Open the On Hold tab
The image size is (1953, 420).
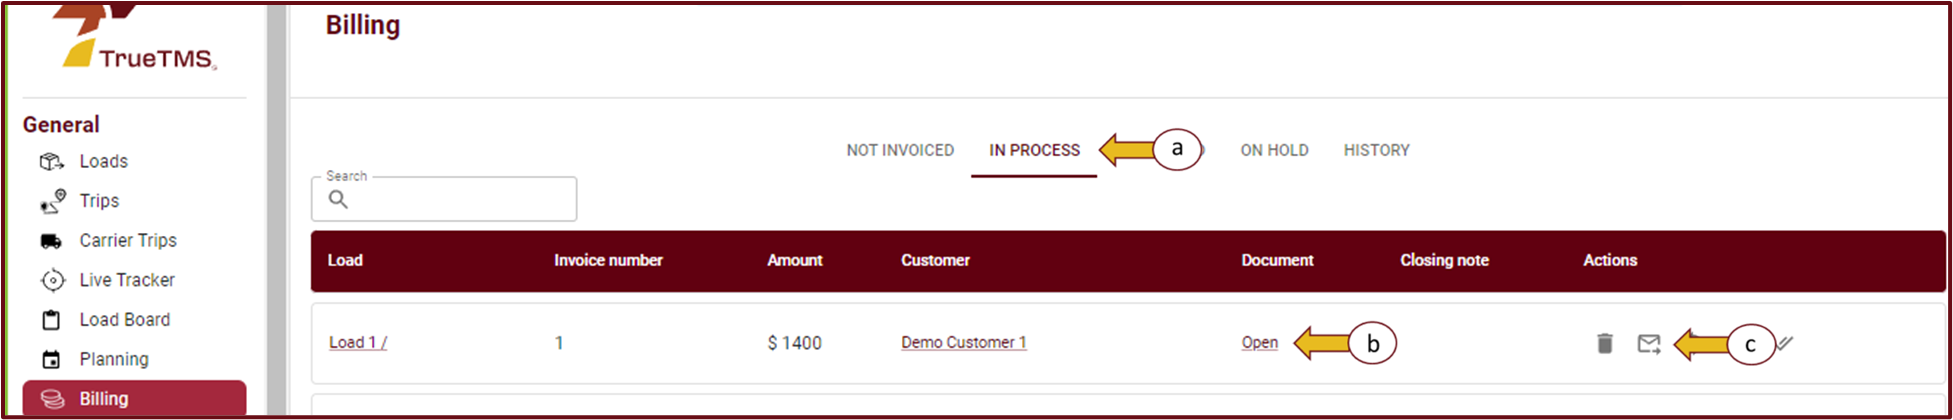click(x=1274, y=150)
